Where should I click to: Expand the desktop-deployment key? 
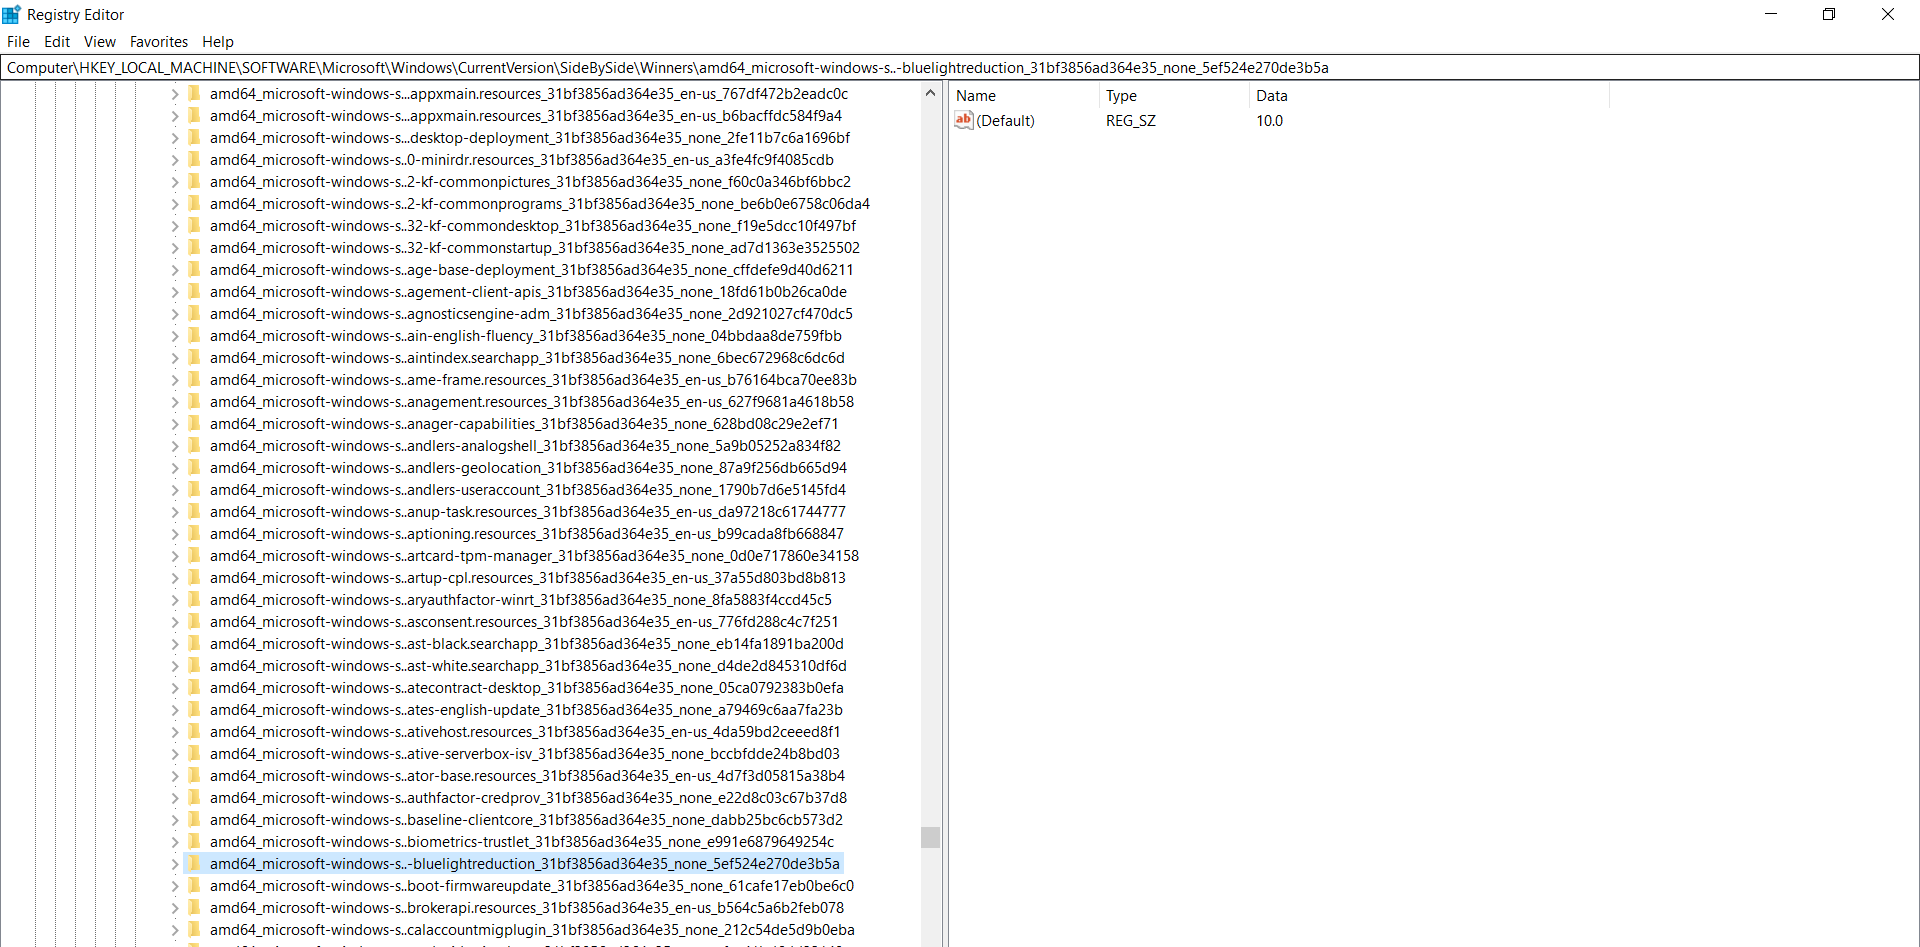point(175,138)
